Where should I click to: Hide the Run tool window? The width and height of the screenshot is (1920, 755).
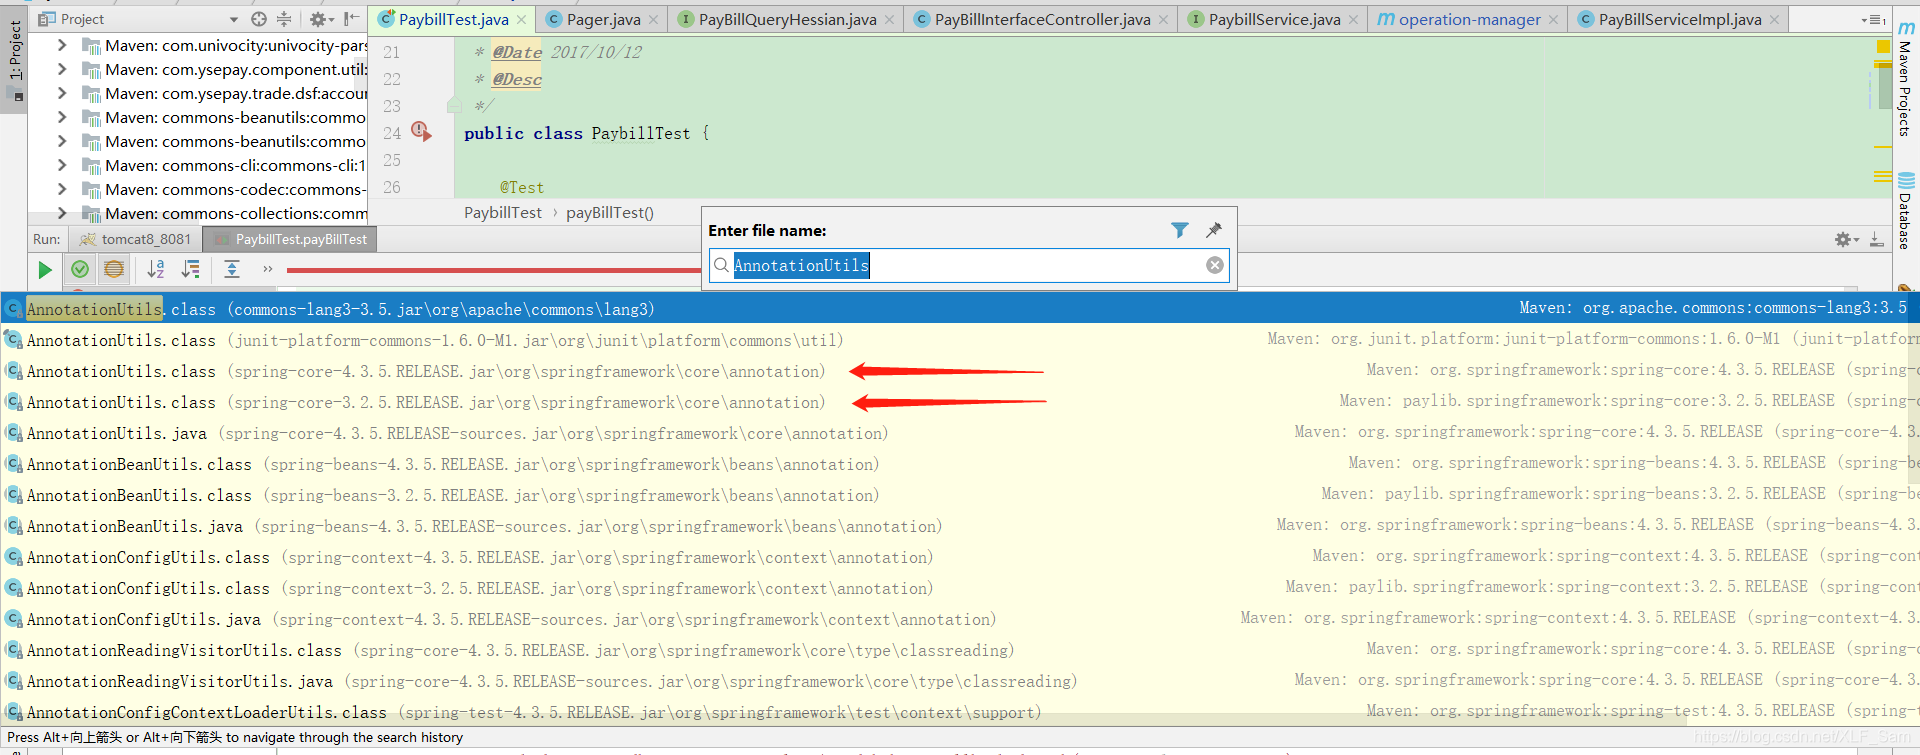click(1877, 239)
